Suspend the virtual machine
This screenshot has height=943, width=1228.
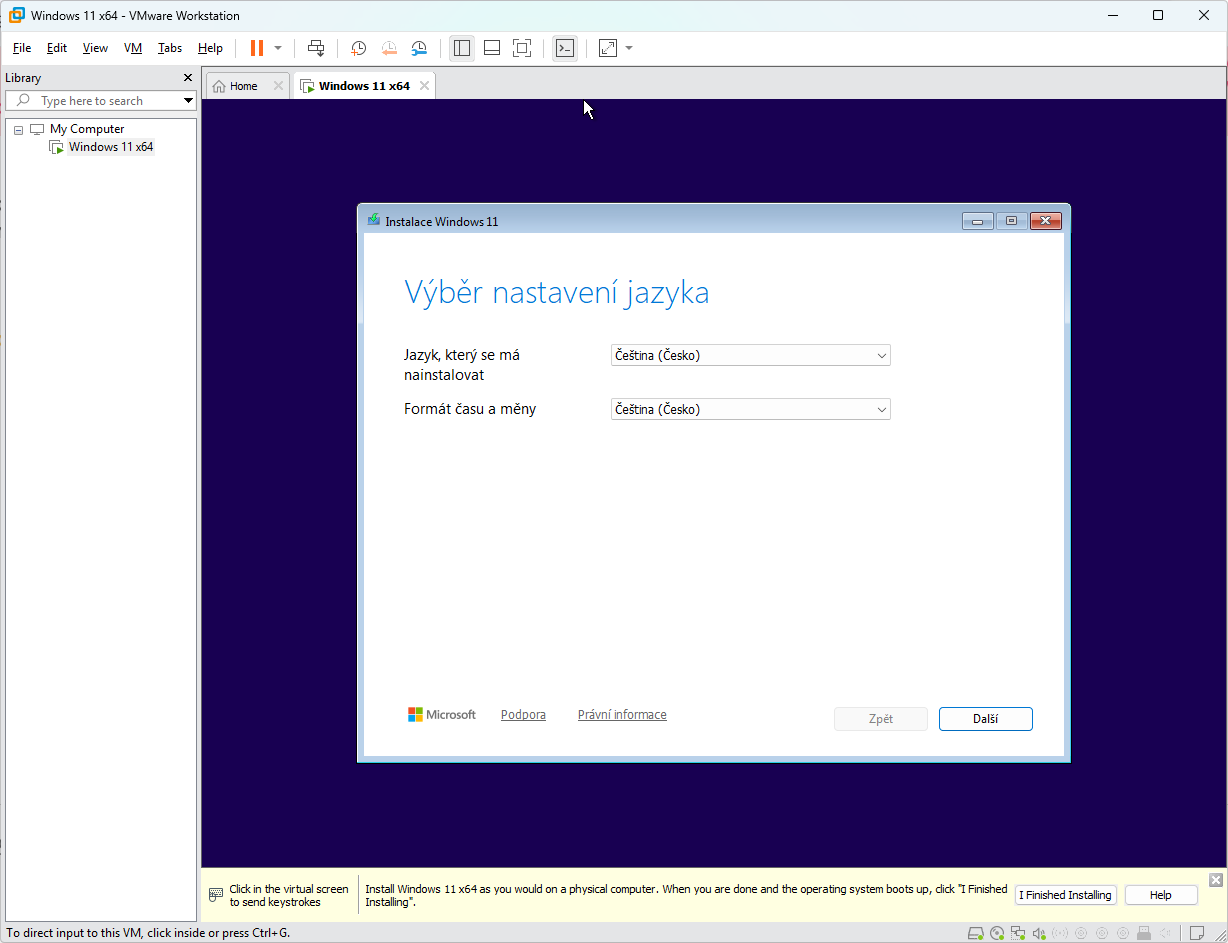[x=257, y=48]
